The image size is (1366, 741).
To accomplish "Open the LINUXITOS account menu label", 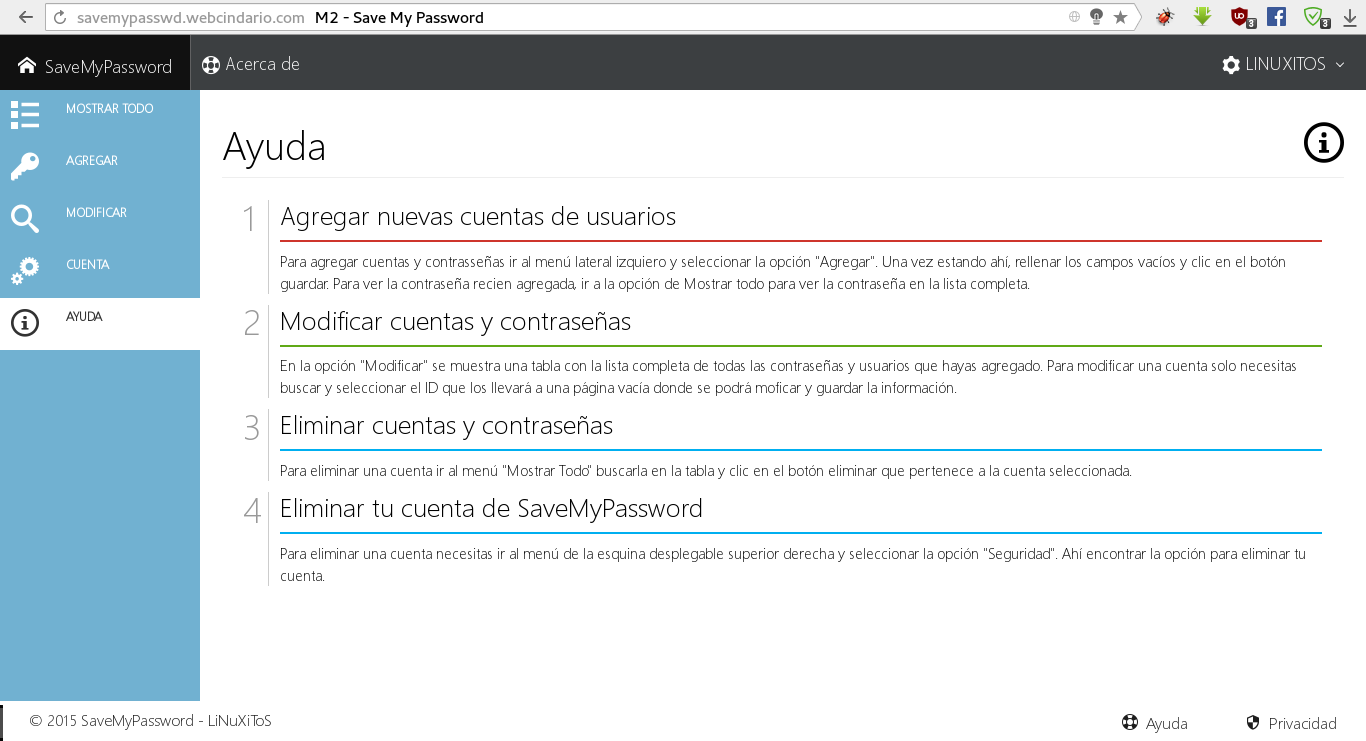I will pos(1285,64).
